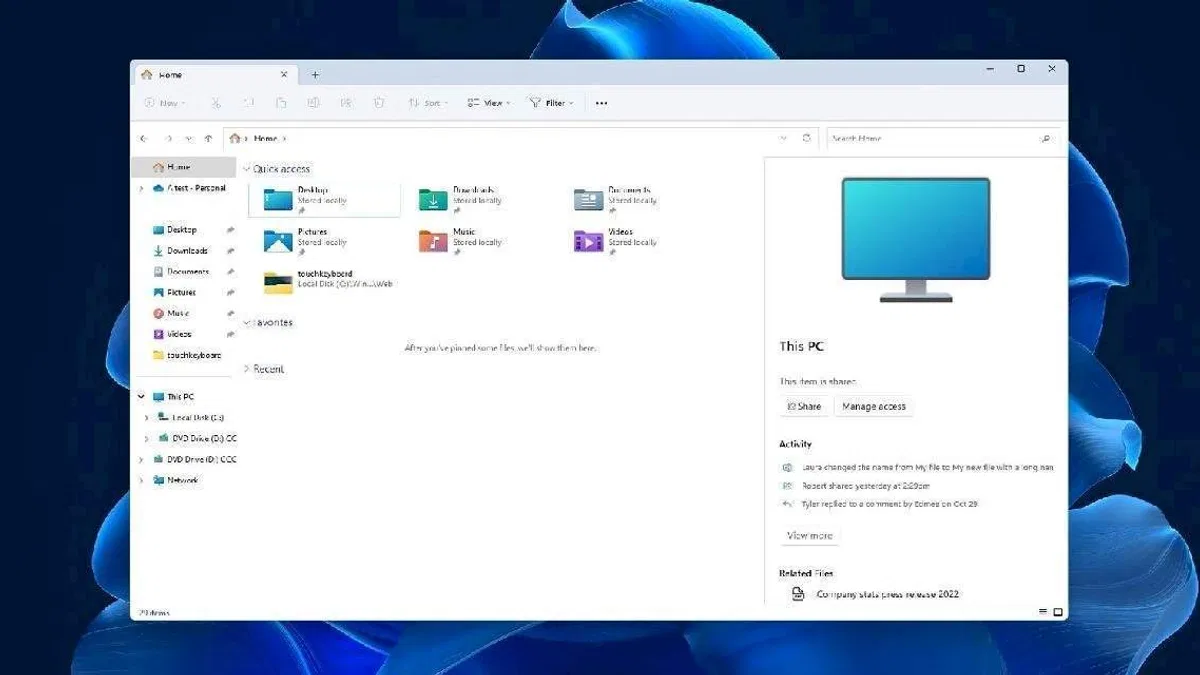Open the three-dot See more menu
Image resolution: width=1200 pixels, height=675 pixels.
[x=601, y=103]
